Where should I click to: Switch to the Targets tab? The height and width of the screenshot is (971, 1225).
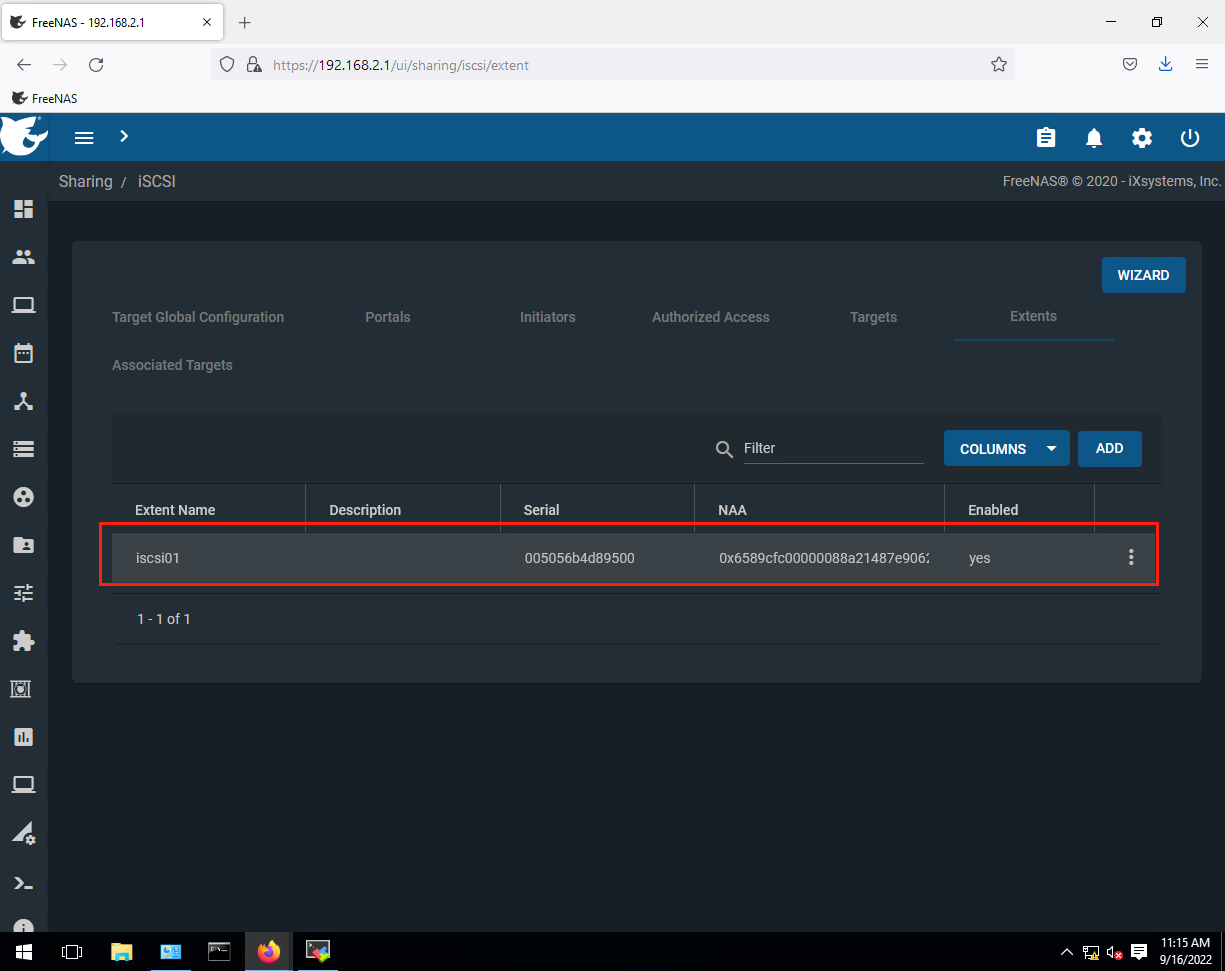pos(874,317)
